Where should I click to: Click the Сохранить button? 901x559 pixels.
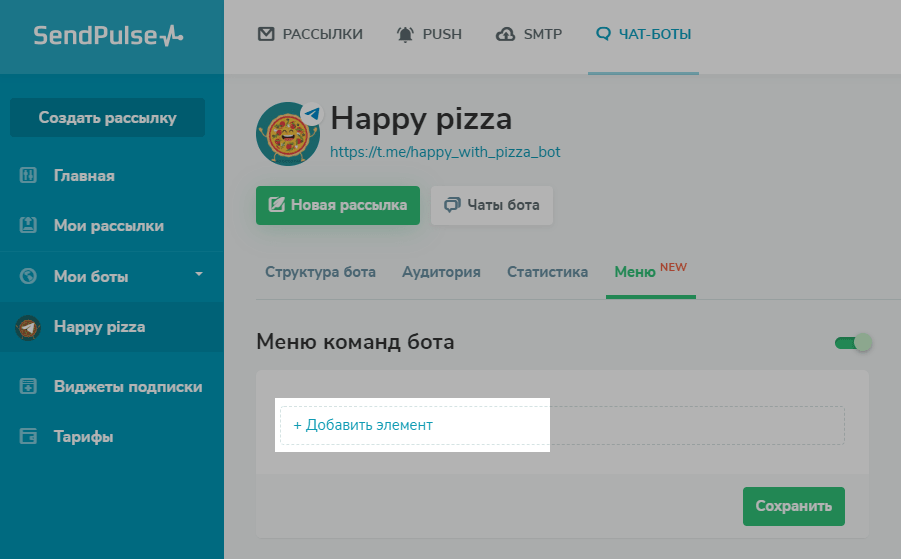(794, 506)
